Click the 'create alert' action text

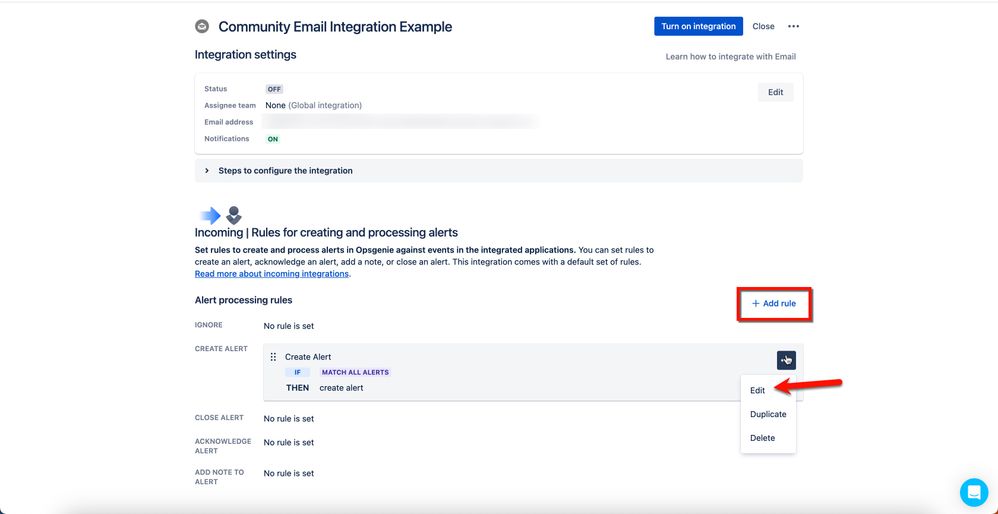pos(341,387)
